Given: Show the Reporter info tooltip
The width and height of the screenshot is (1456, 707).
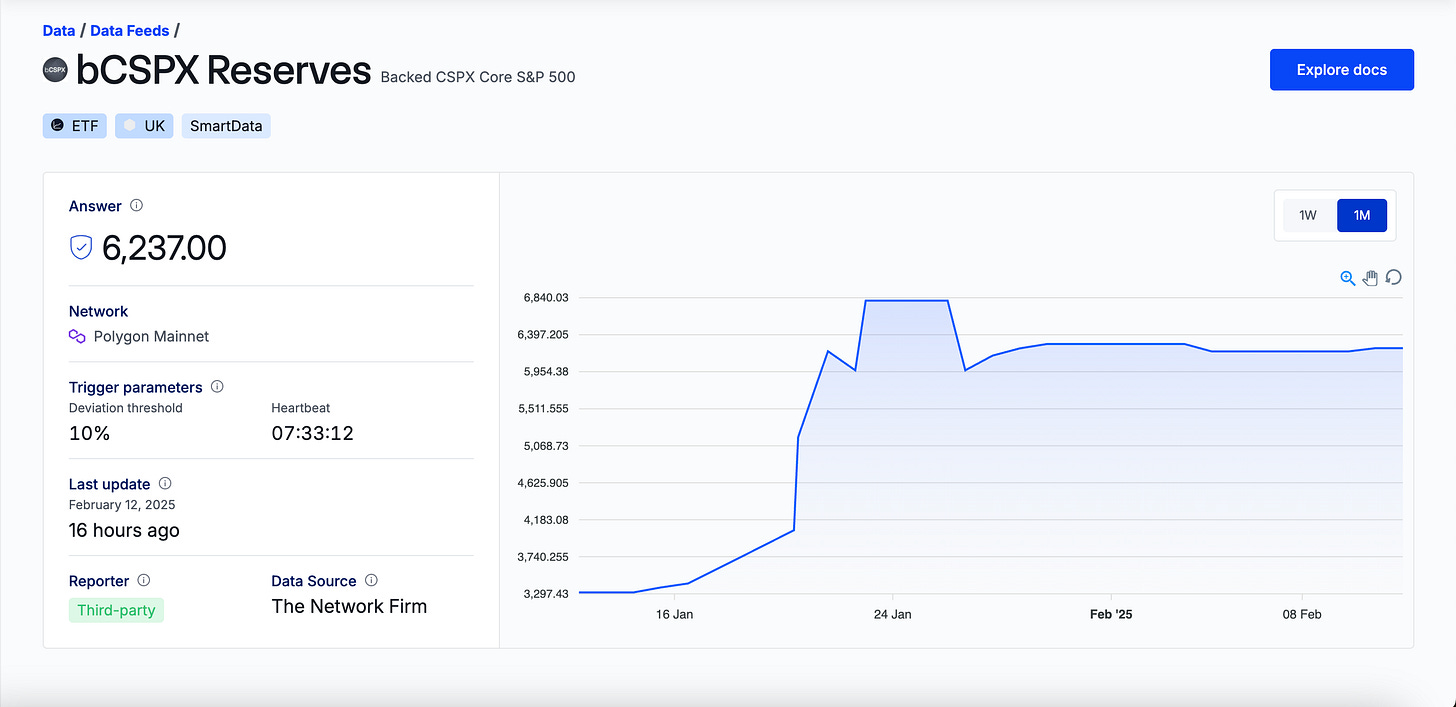Looking at the screenshot, I should [x=143, y=580].
